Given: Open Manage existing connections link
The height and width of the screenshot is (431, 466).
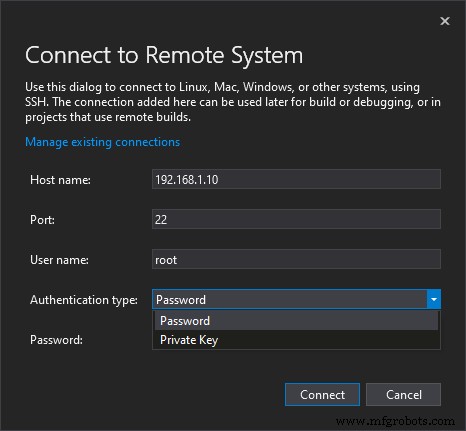Looking at the screenshot, I should point(103,142).
